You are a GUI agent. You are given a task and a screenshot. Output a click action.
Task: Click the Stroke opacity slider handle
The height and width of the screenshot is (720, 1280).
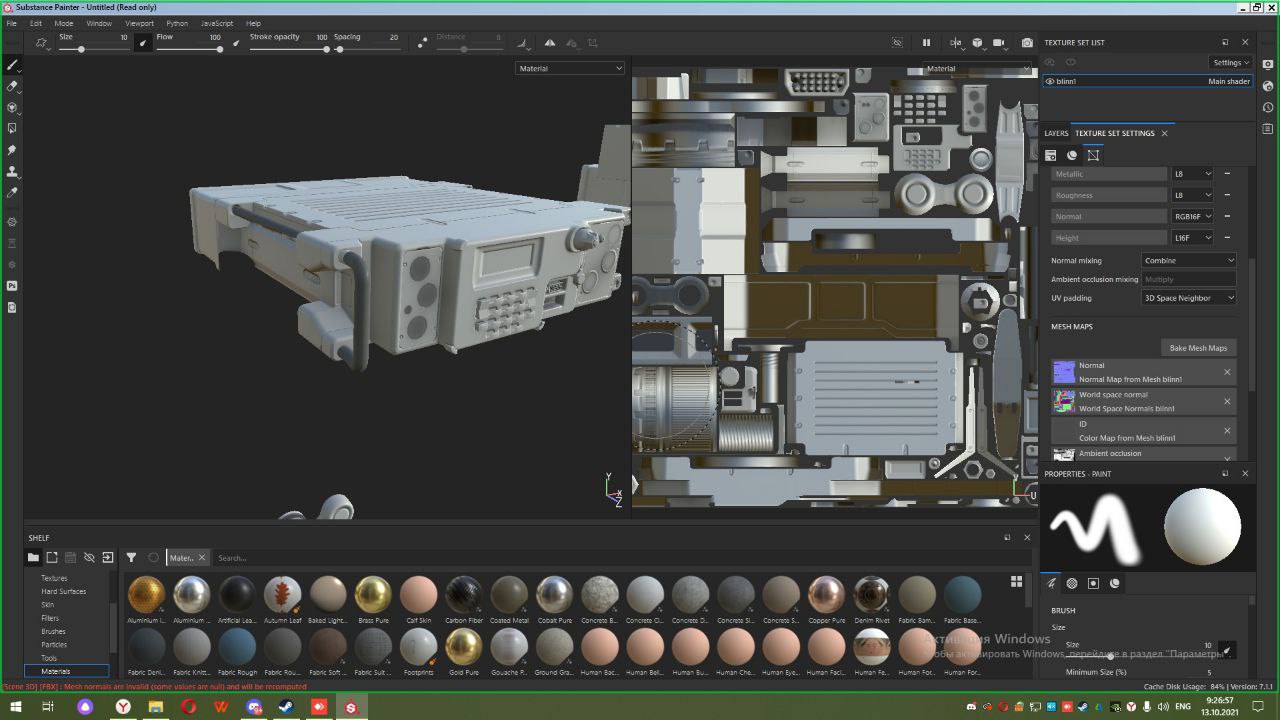point(326,49)
